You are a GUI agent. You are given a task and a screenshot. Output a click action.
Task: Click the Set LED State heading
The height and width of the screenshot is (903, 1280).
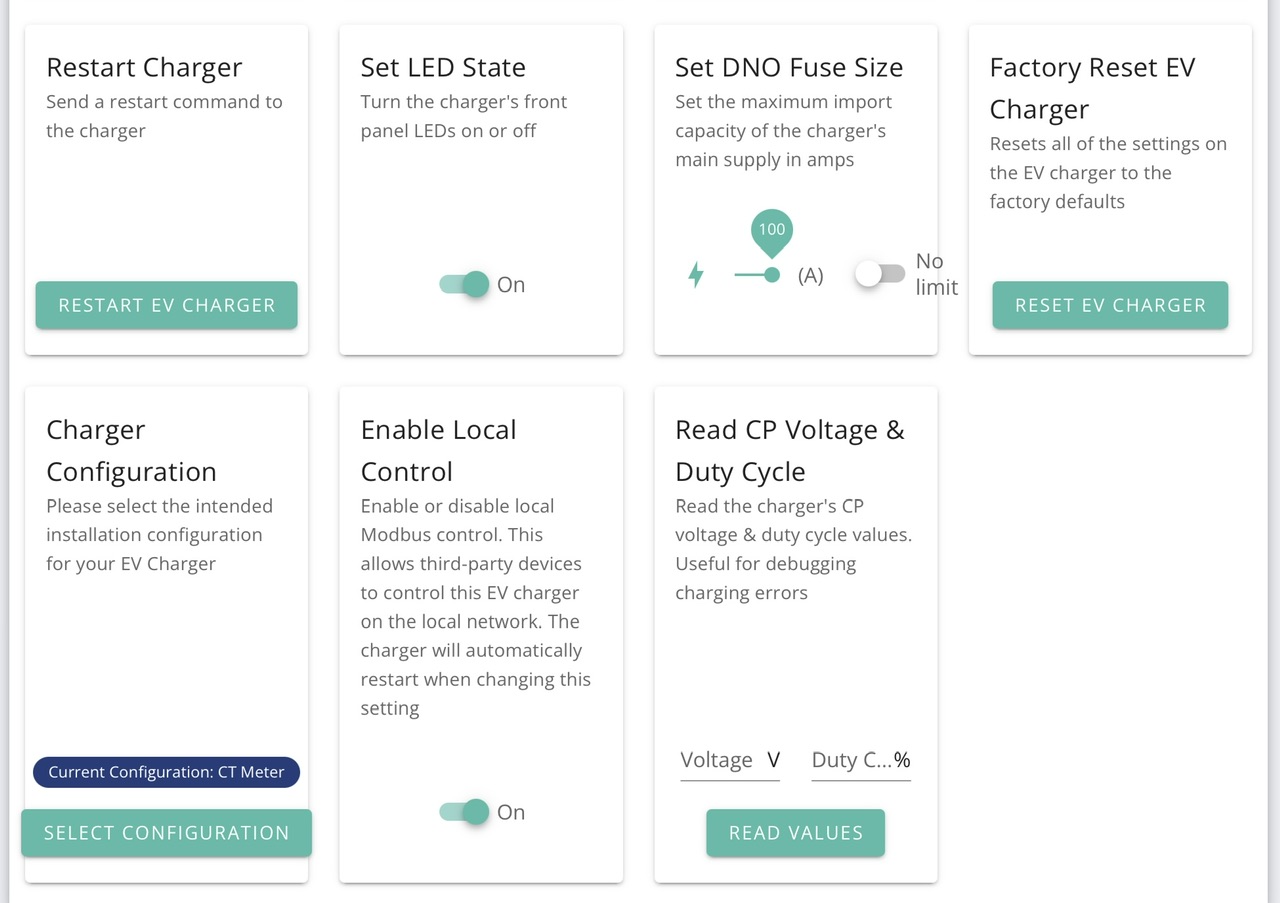[x=443, y=68]
